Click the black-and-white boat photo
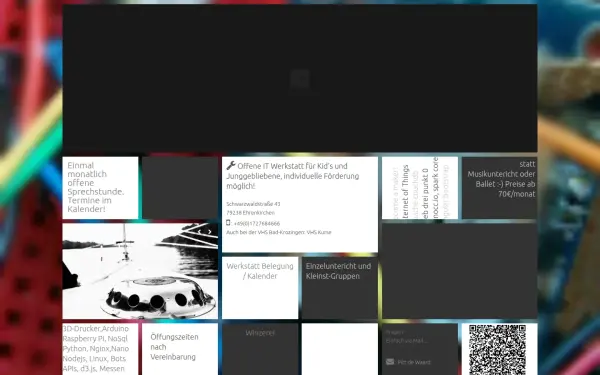The height and width of the screenshot is (375, 600). (x=140, y=271)
